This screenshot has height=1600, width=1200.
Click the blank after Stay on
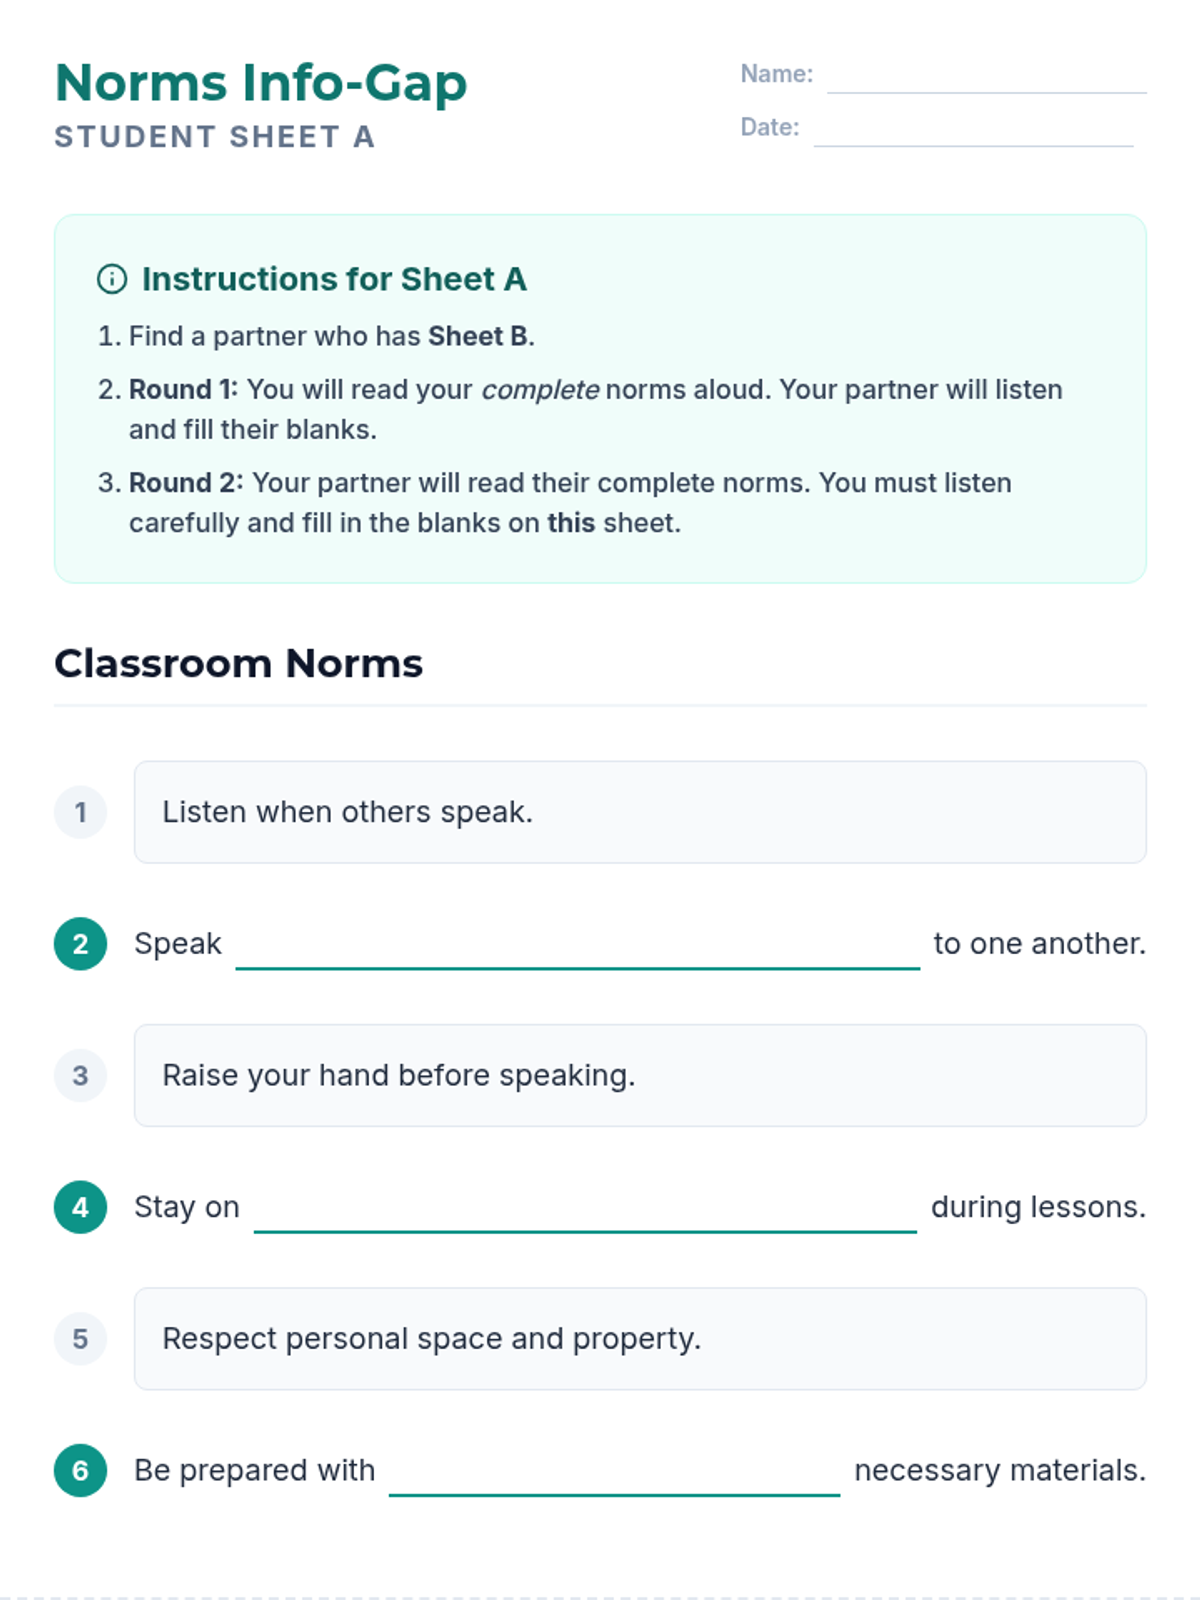585,1213
